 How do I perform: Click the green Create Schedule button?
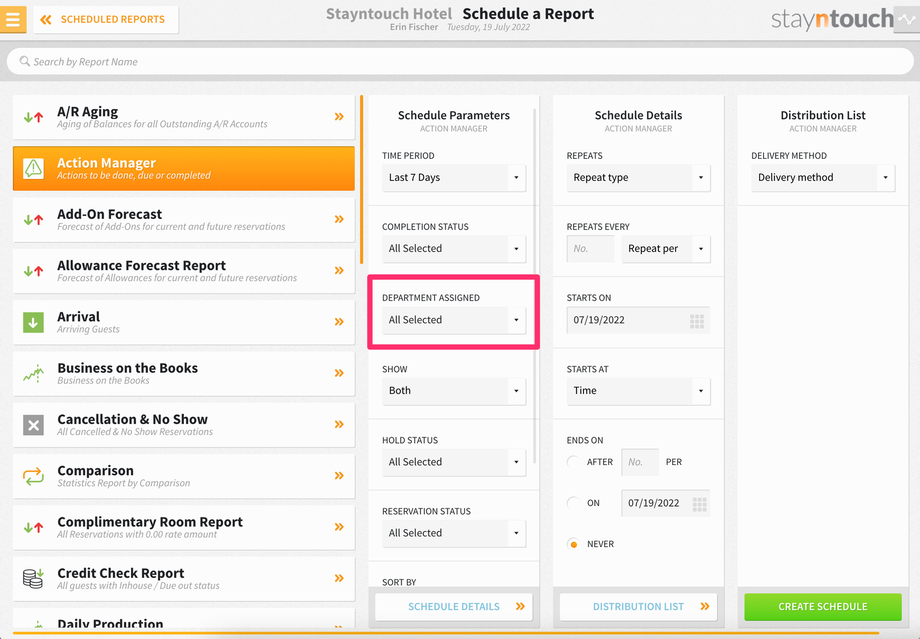[823, 607]
